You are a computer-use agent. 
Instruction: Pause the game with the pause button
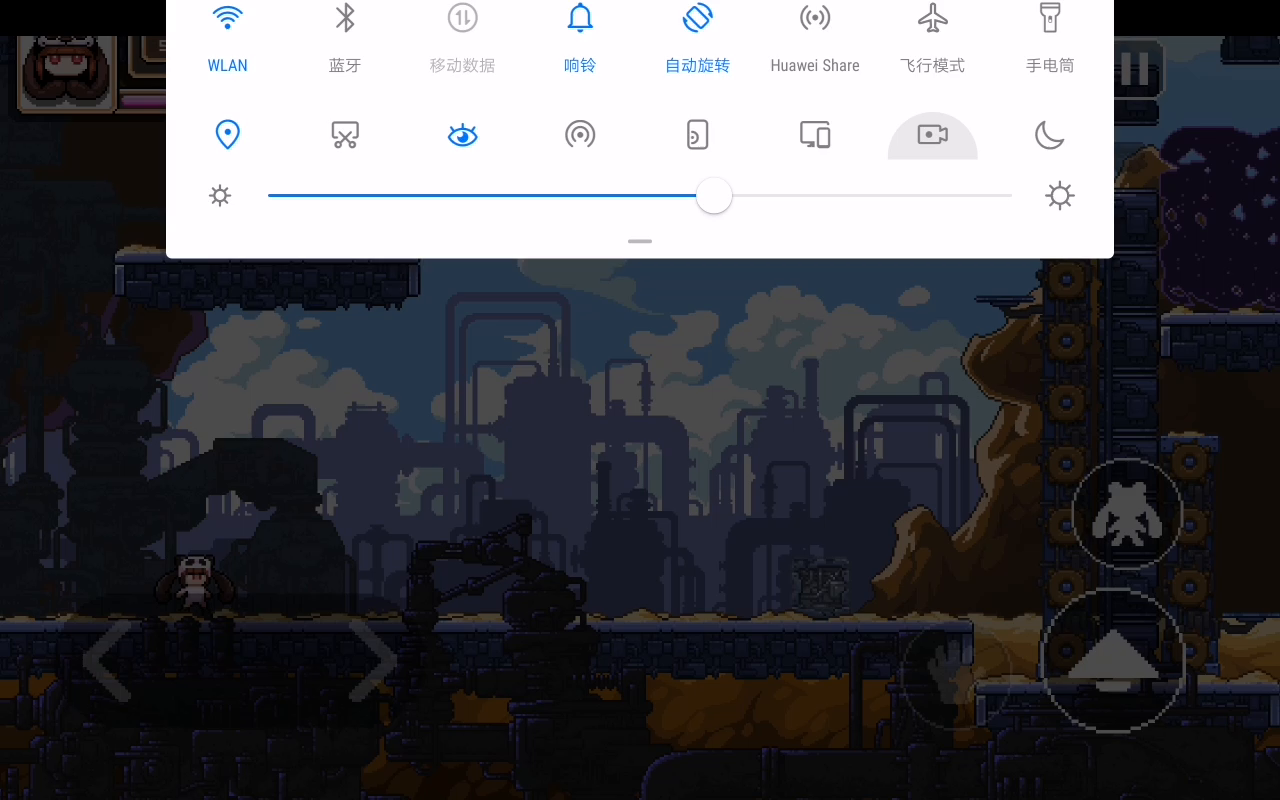1135,69
